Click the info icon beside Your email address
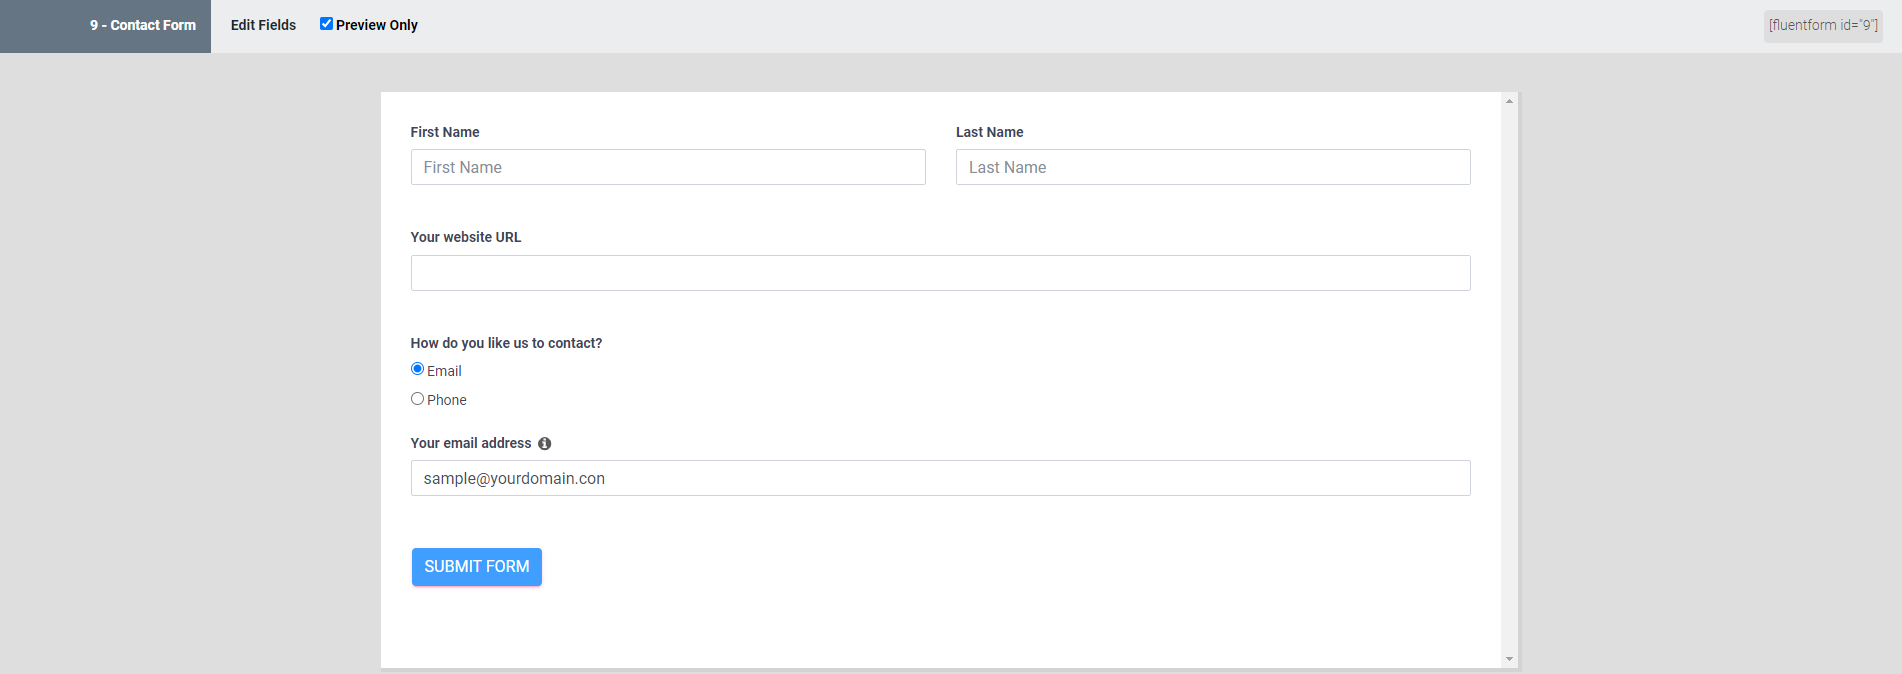 tap(545, 443)
